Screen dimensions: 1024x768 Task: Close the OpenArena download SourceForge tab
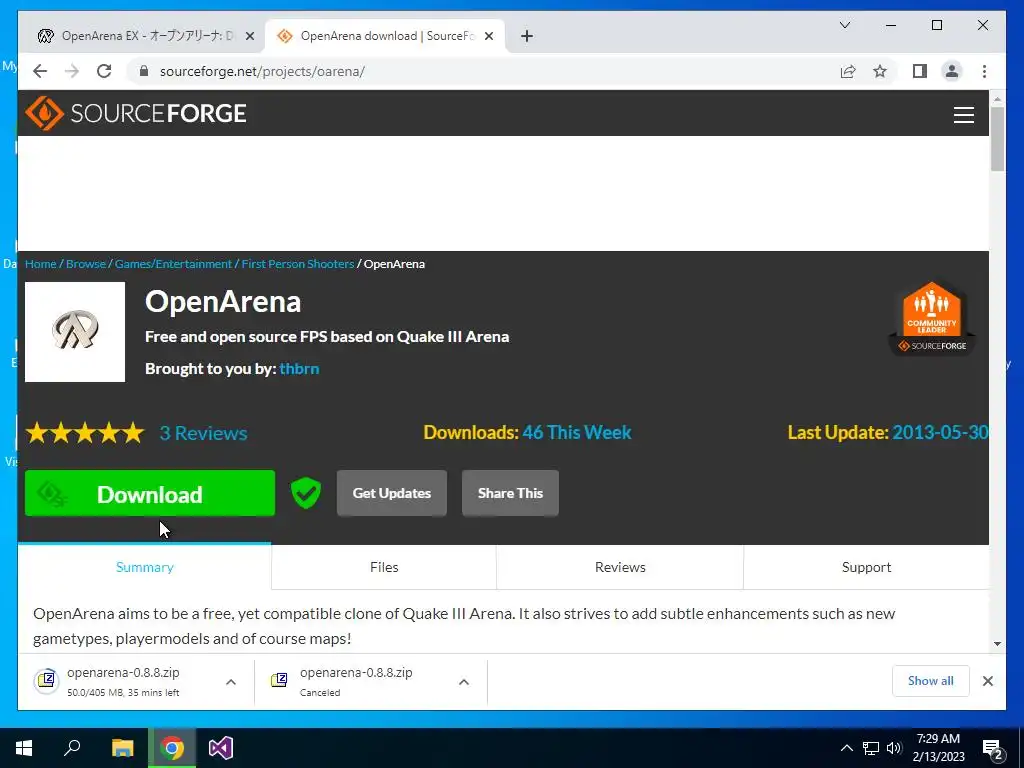tap(488, 36)
